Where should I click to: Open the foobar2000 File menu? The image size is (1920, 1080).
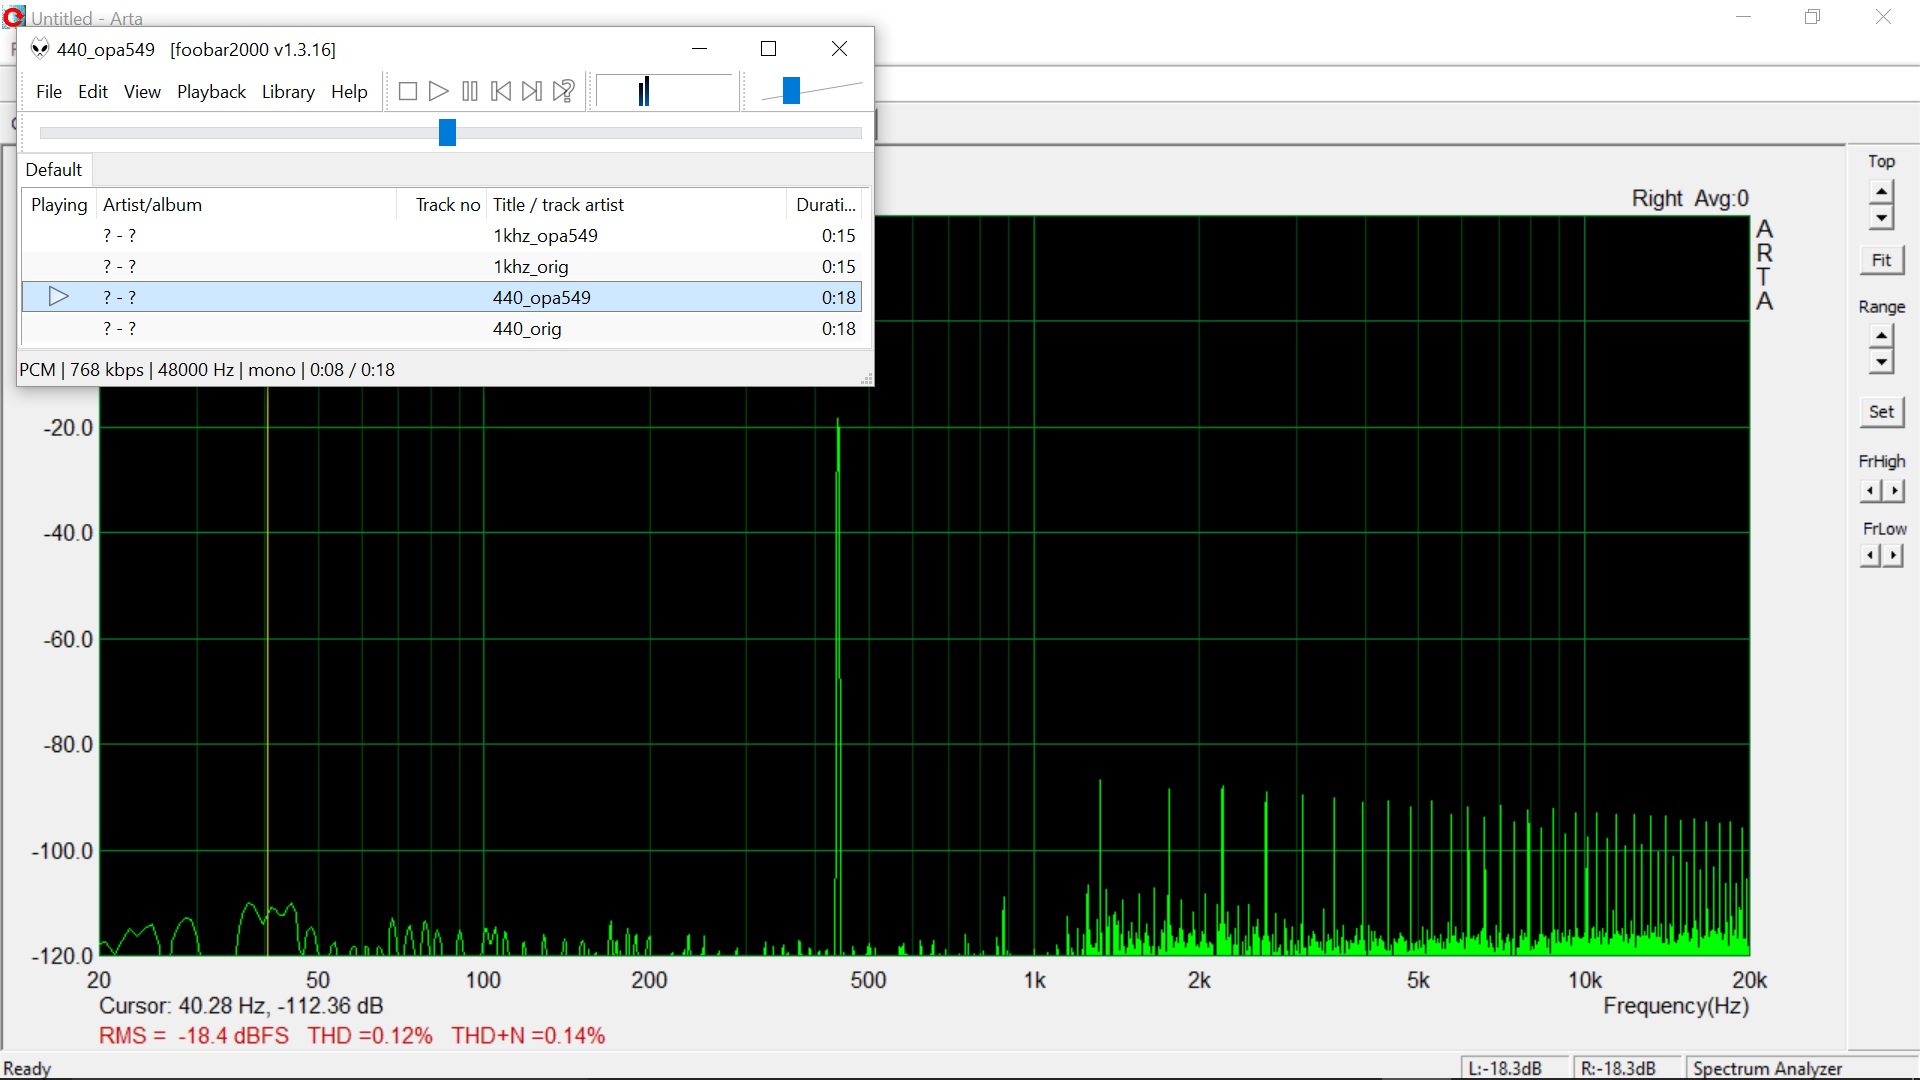[49, 92]
